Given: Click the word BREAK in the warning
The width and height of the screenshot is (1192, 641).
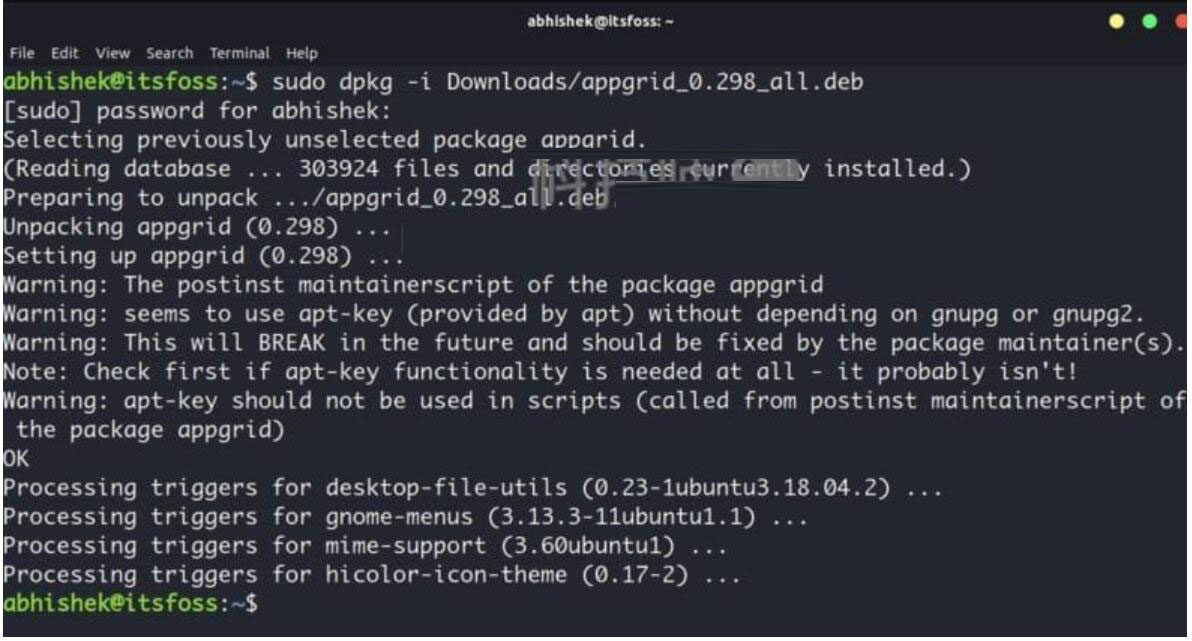Looking at the screenshot, I should coord(291,342).
